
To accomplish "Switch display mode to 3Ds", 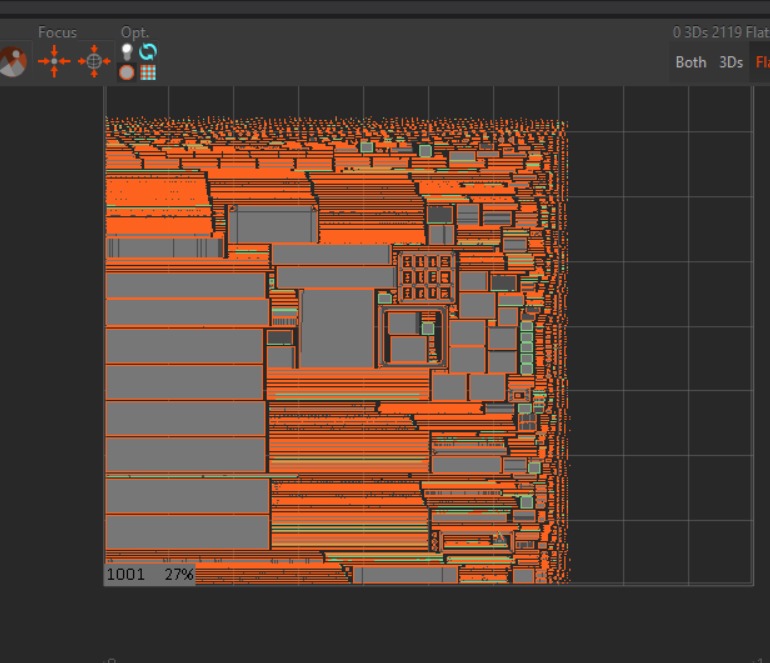I will [x=731, y=62].
